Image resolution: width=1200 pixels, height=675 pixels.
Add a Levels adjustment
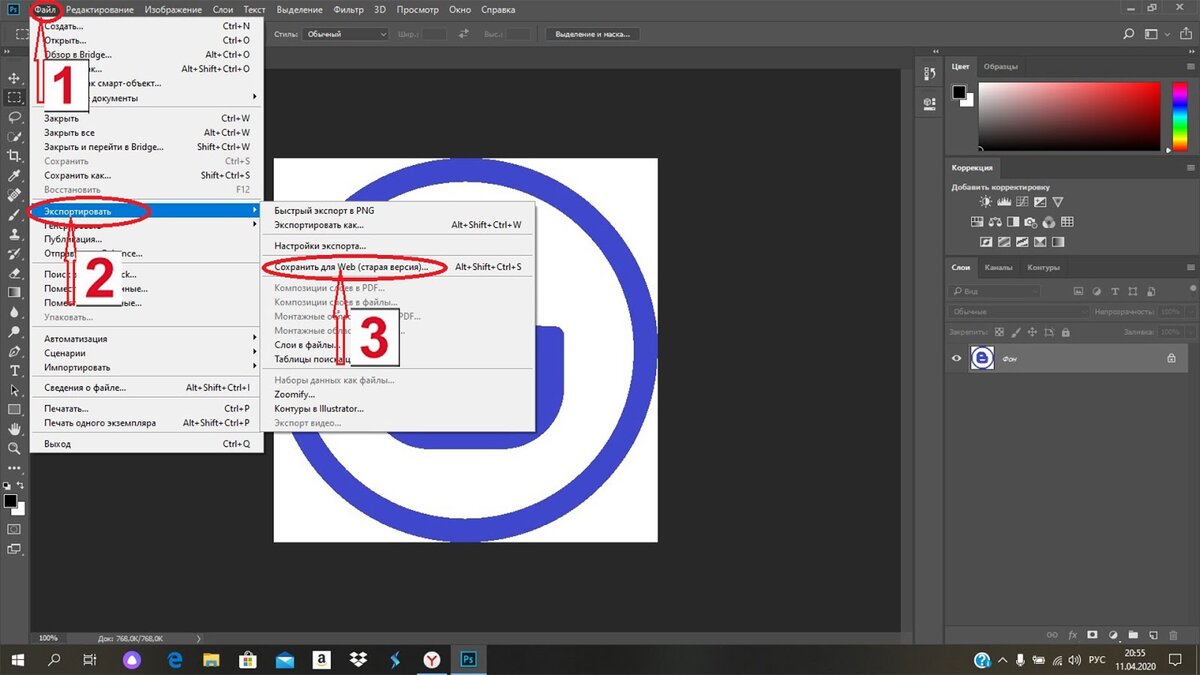[x=1003, y=202]
